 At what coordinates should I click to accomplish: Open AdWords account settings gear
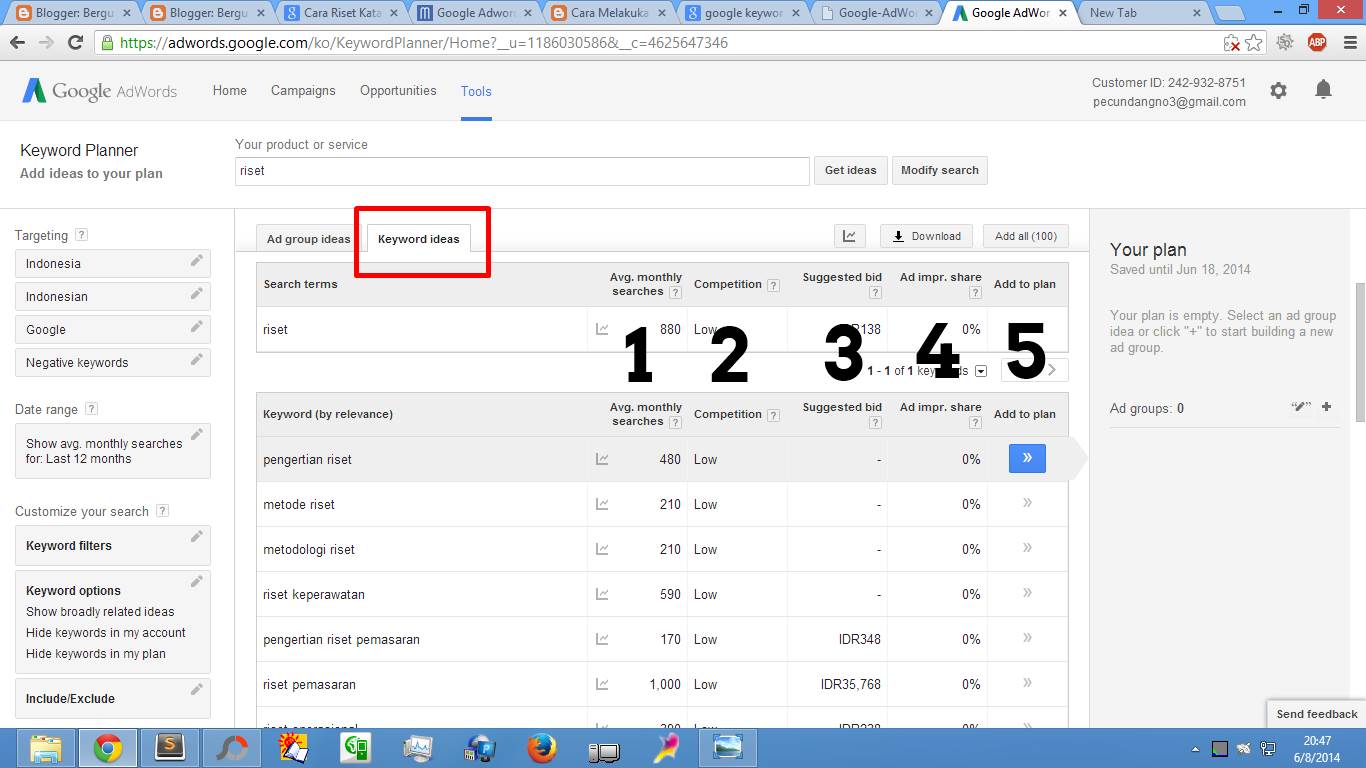[1278, 91]
